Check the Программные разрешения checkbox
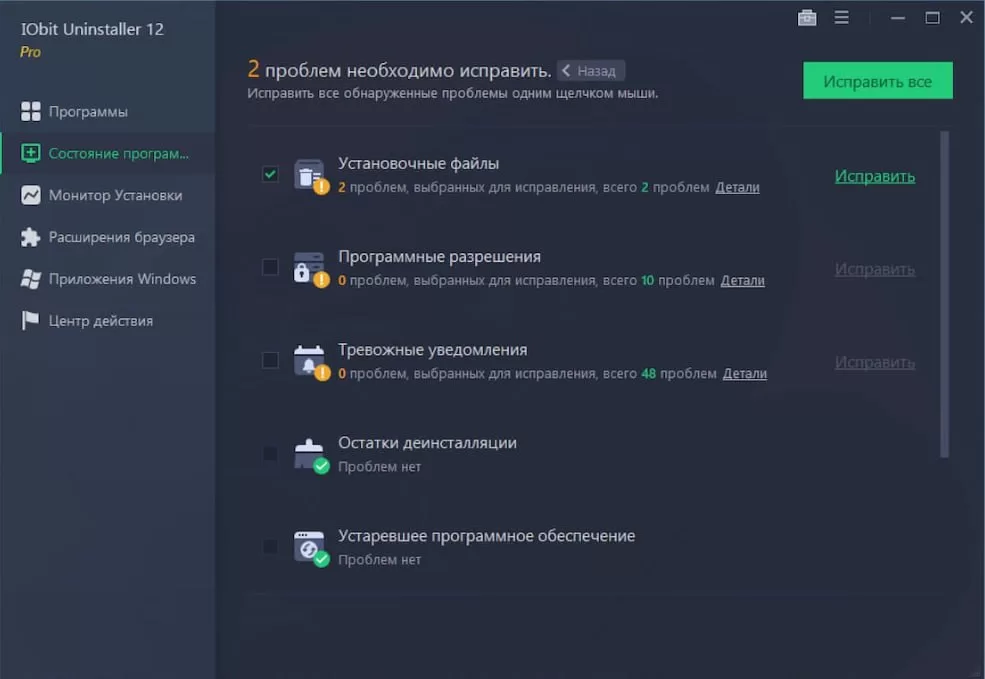This screenshot has width=985, height=679. (270, 267)
